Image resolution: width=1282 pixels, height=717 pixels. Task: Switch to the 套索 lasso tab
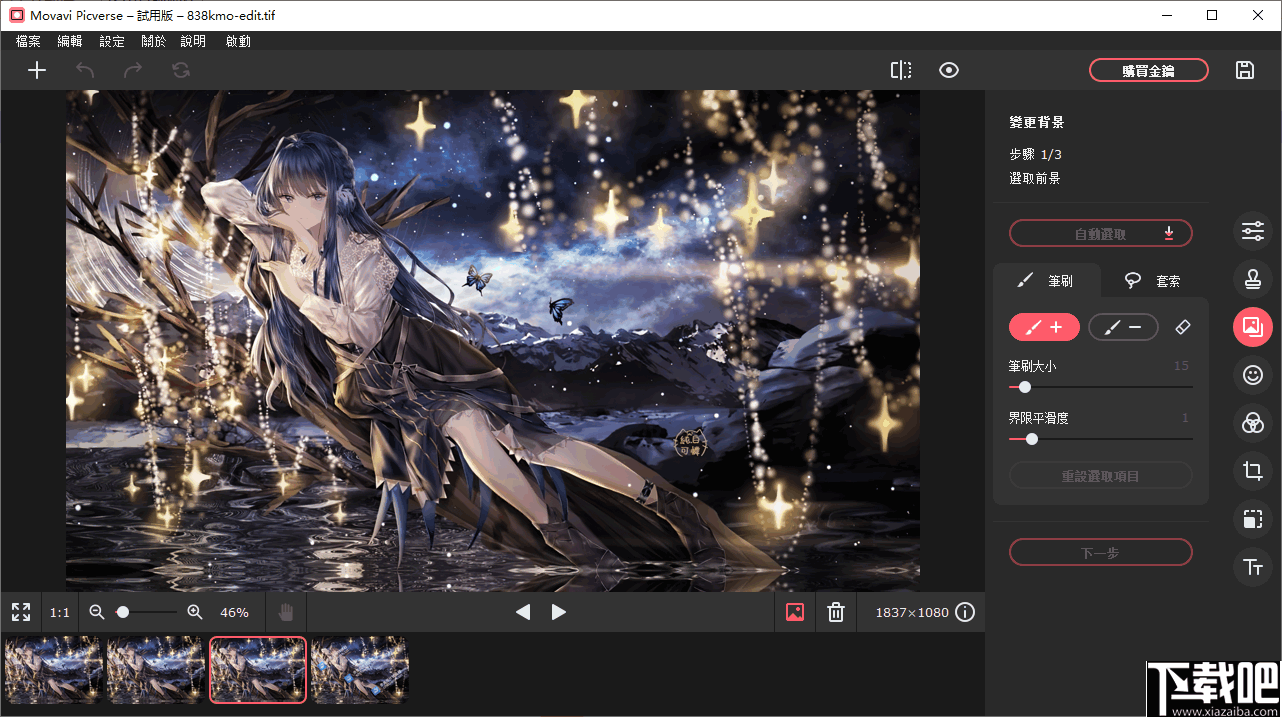[1154, 281]
